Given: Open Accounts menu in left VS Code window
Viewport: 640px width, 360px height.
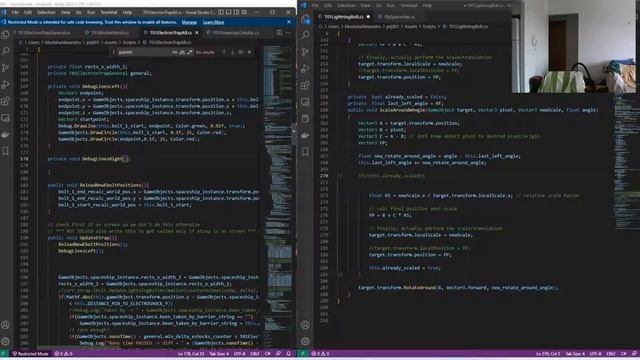Looking at the screenshot, I should [x=5, y=325].
